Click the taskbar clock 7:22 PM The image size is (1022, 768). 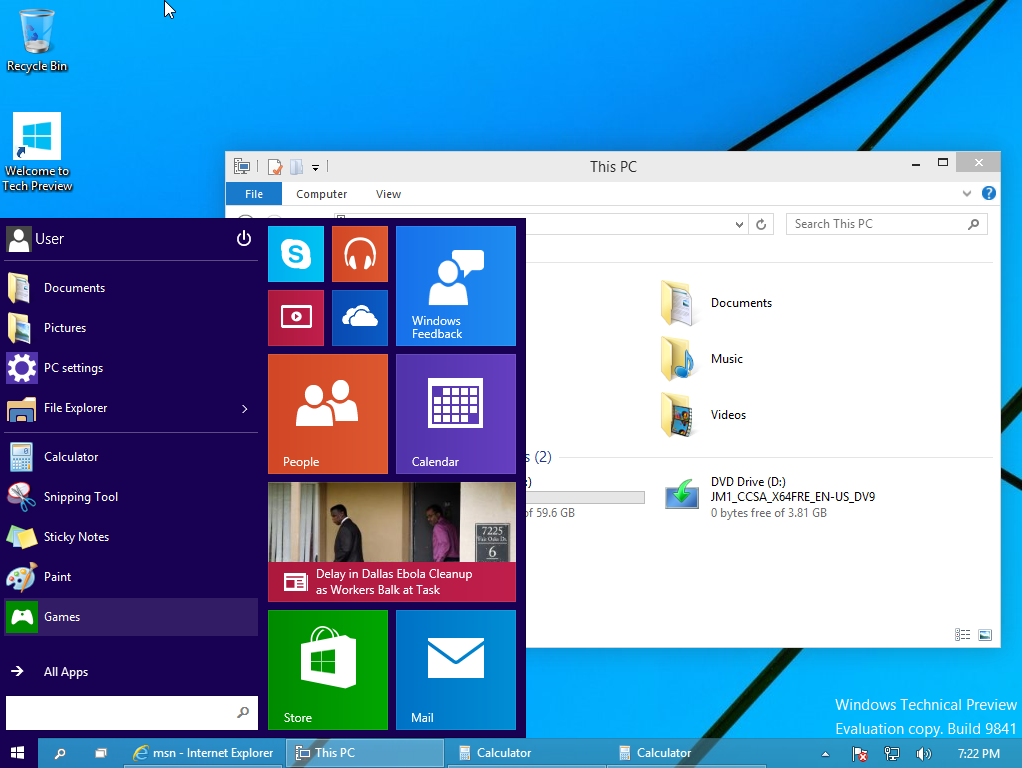click(x=978, y=754)
